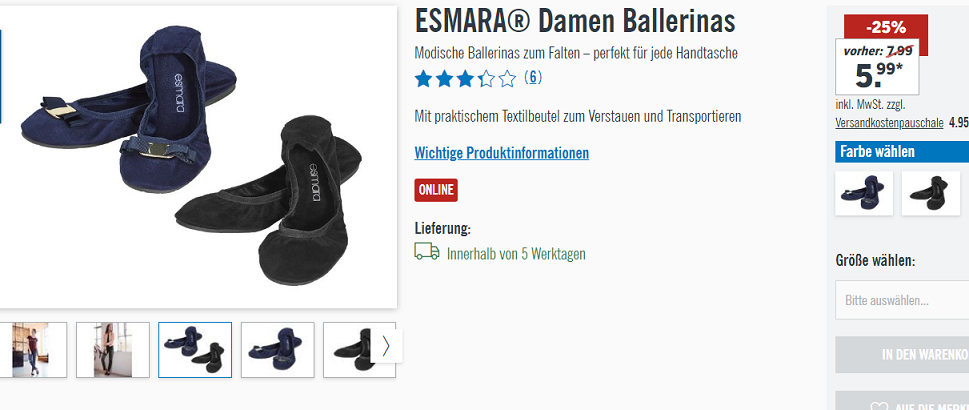
Task: Open the Wichtige Produktinformationen link
Action: click(501, 153)
